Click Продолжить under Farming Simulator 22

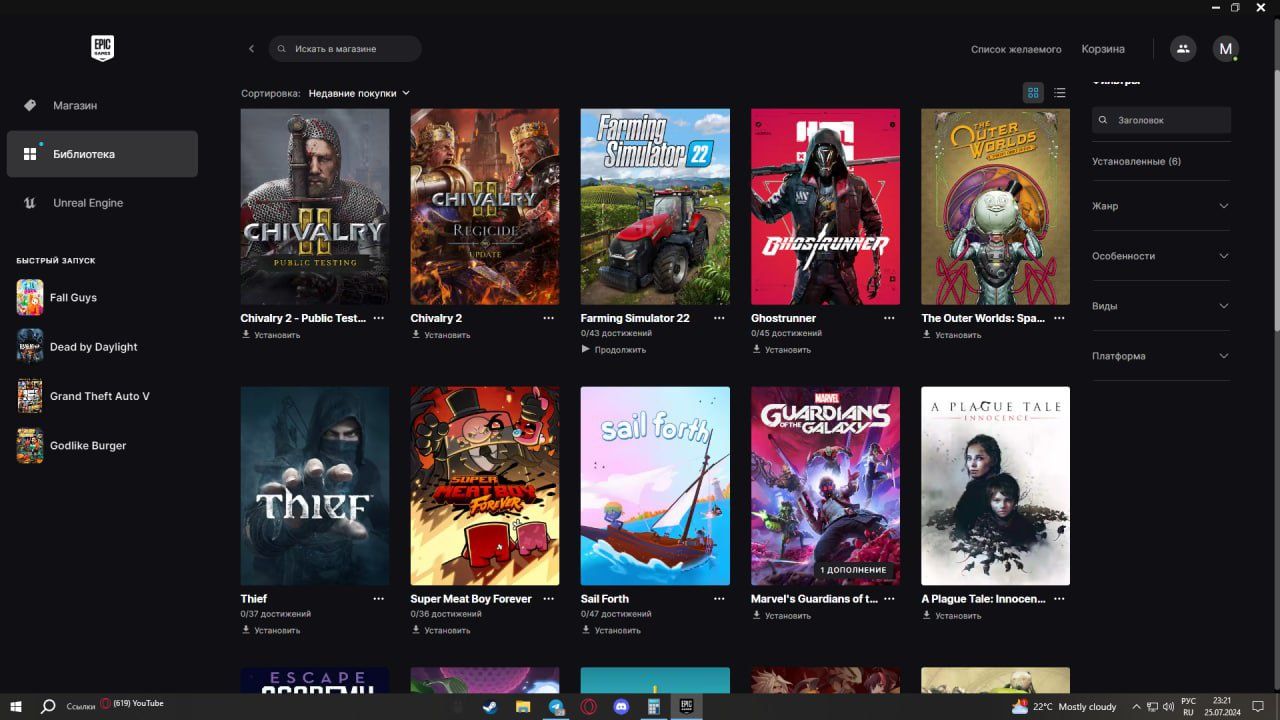pyautogui.click(x=614, y=350)
